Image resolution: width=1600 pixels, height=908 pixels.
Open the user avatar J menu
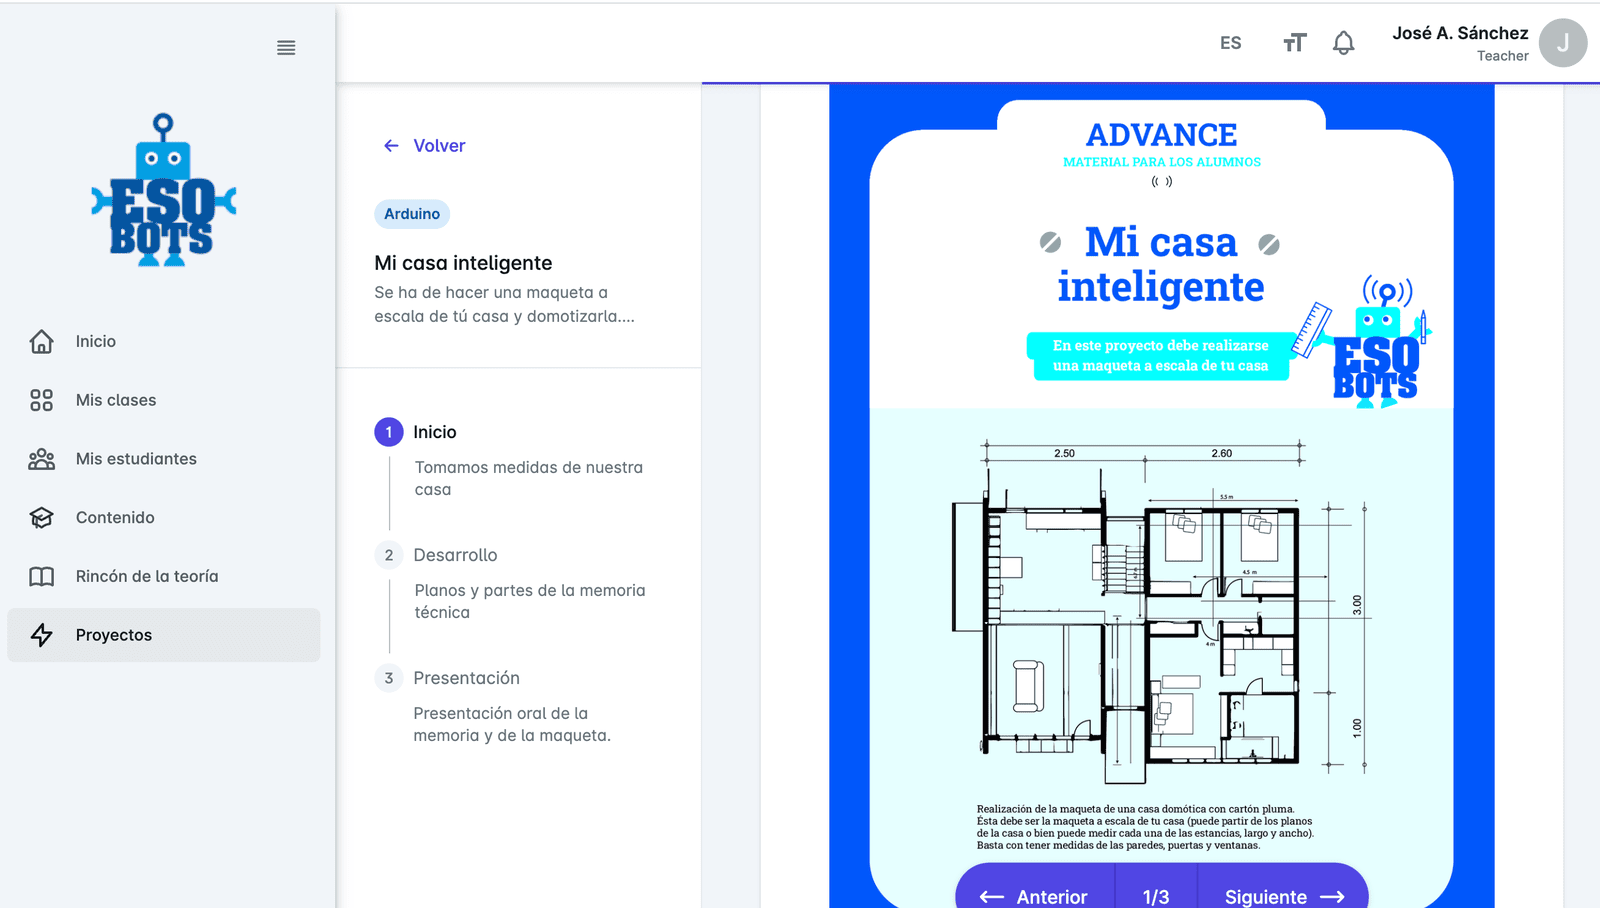[1563, 43]
